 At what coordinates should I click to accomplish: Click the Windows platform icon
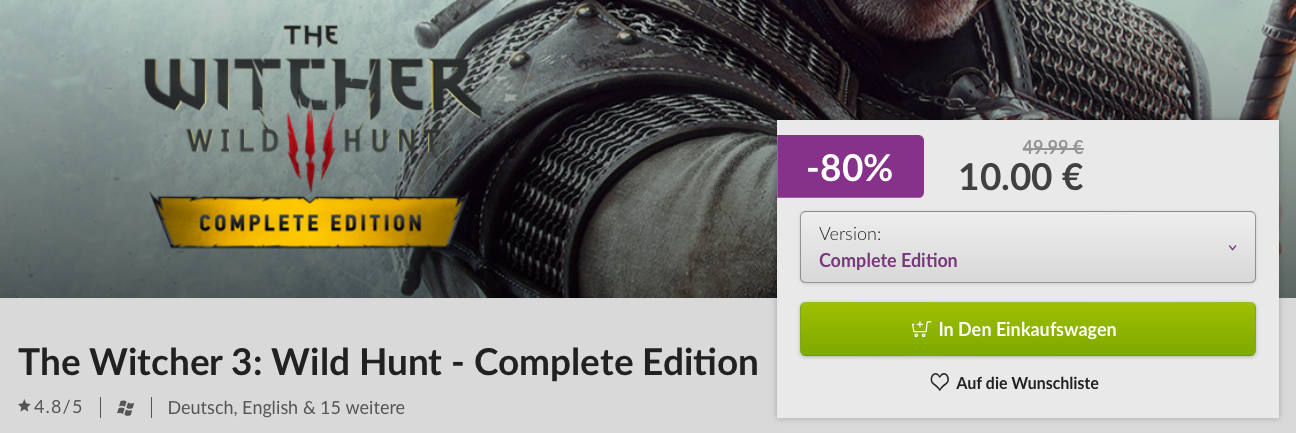(x=126, y=408)
